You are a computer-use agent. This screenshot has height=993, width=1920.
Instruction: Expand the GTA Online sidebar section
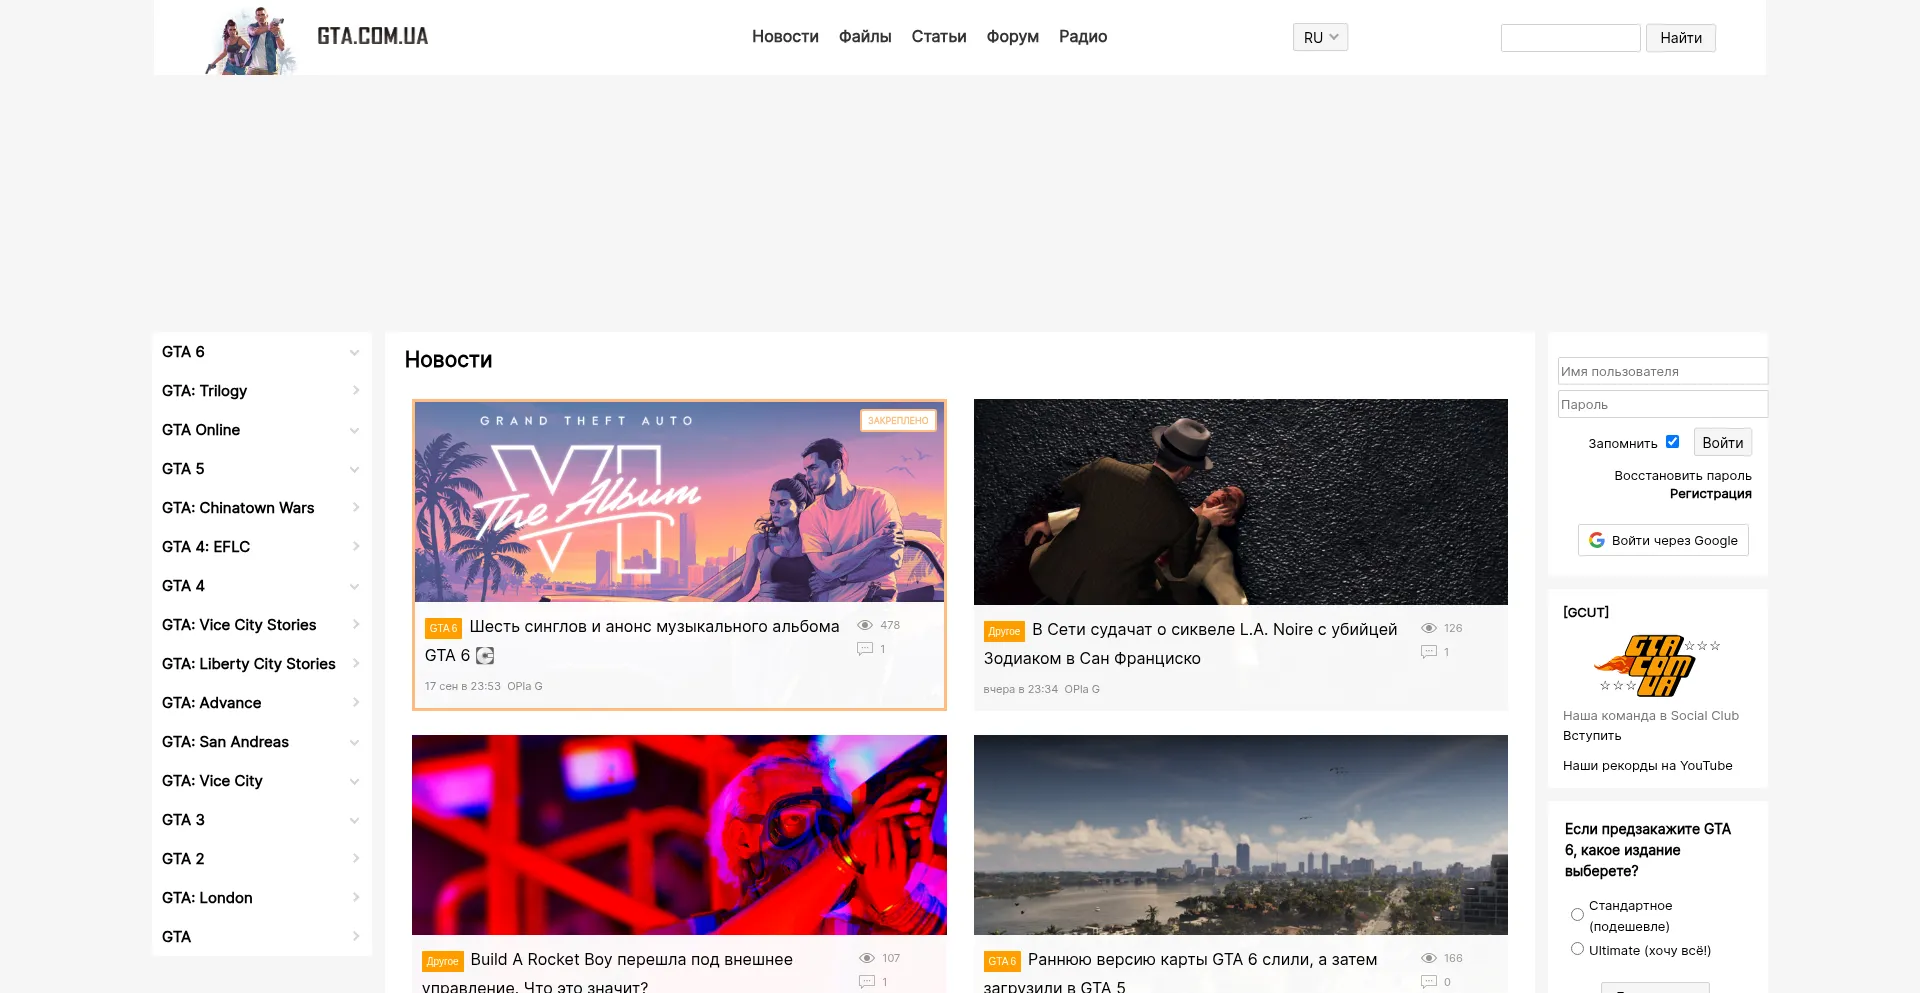coord(354,430)
